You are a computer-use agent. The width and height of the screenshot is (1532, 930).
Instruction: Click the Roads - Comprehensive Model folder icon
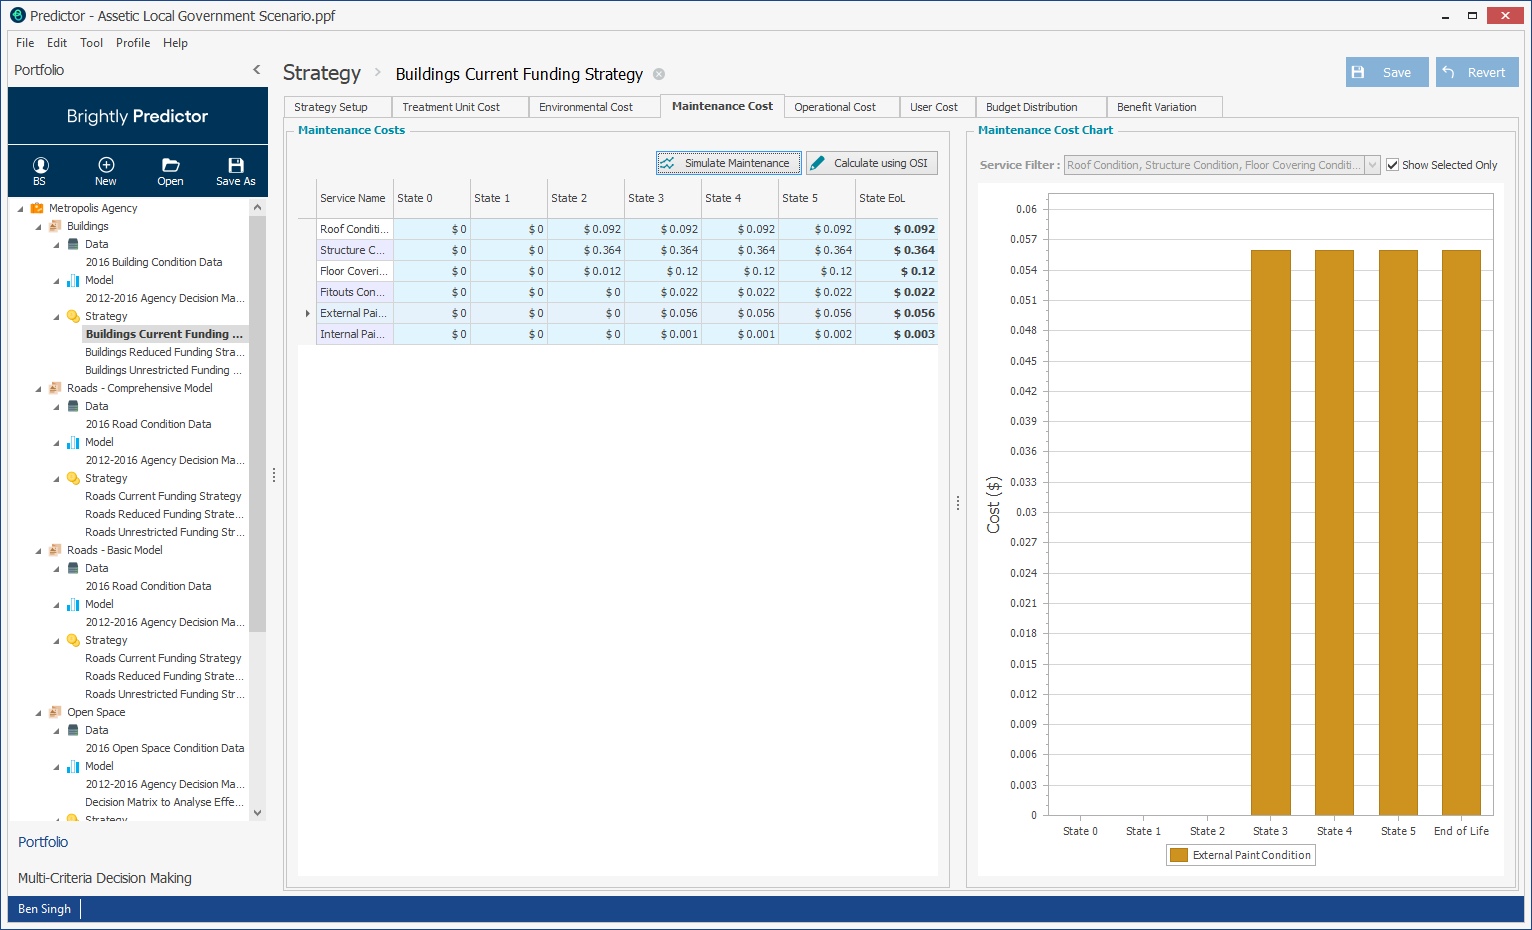coord(55,388)
